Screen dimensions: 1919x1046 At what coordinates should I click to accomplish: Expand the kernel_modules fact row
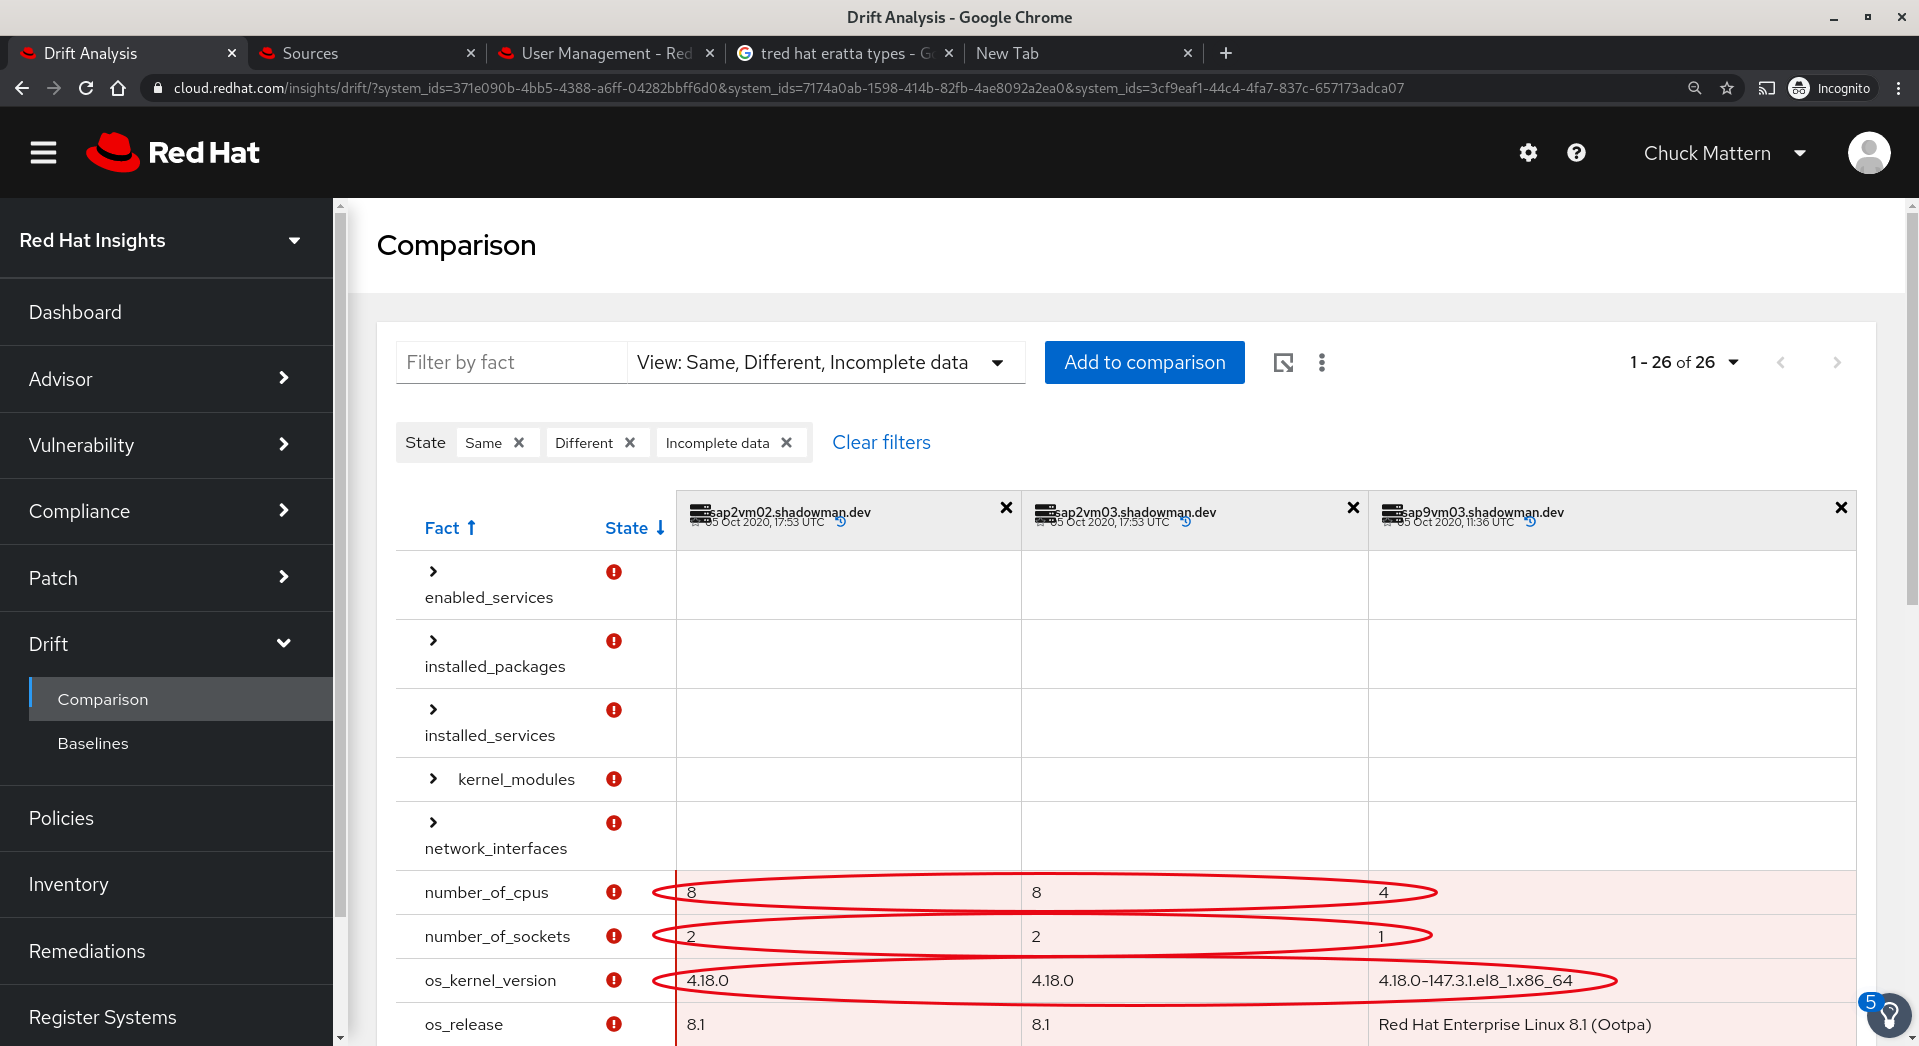(433, 779)
